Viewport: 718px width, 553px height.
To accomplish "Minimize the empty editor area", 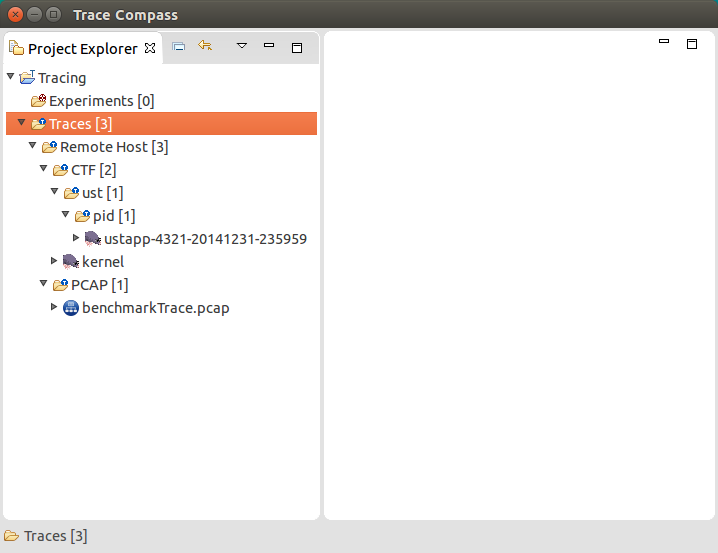I will coord(664,42).
